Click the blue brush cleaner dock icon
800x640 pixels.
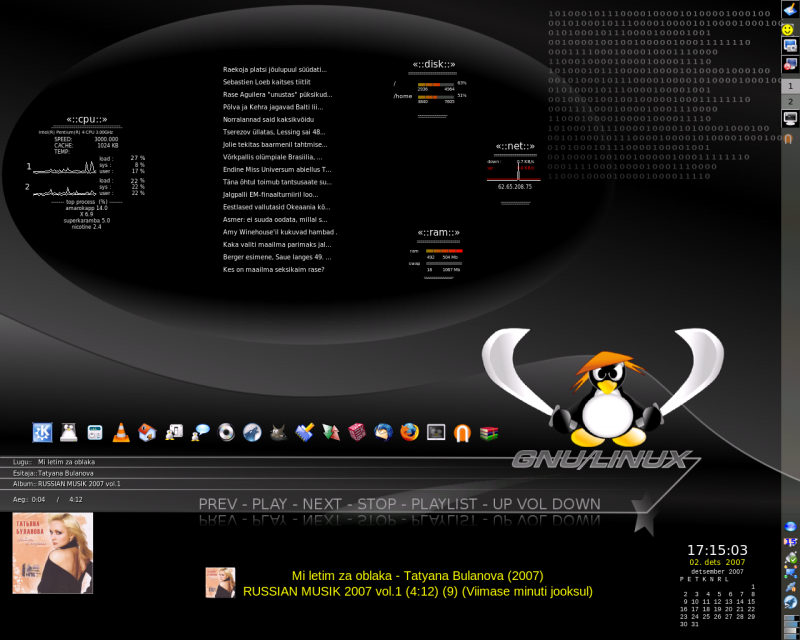pyautogui.click(x=305, y=433)
